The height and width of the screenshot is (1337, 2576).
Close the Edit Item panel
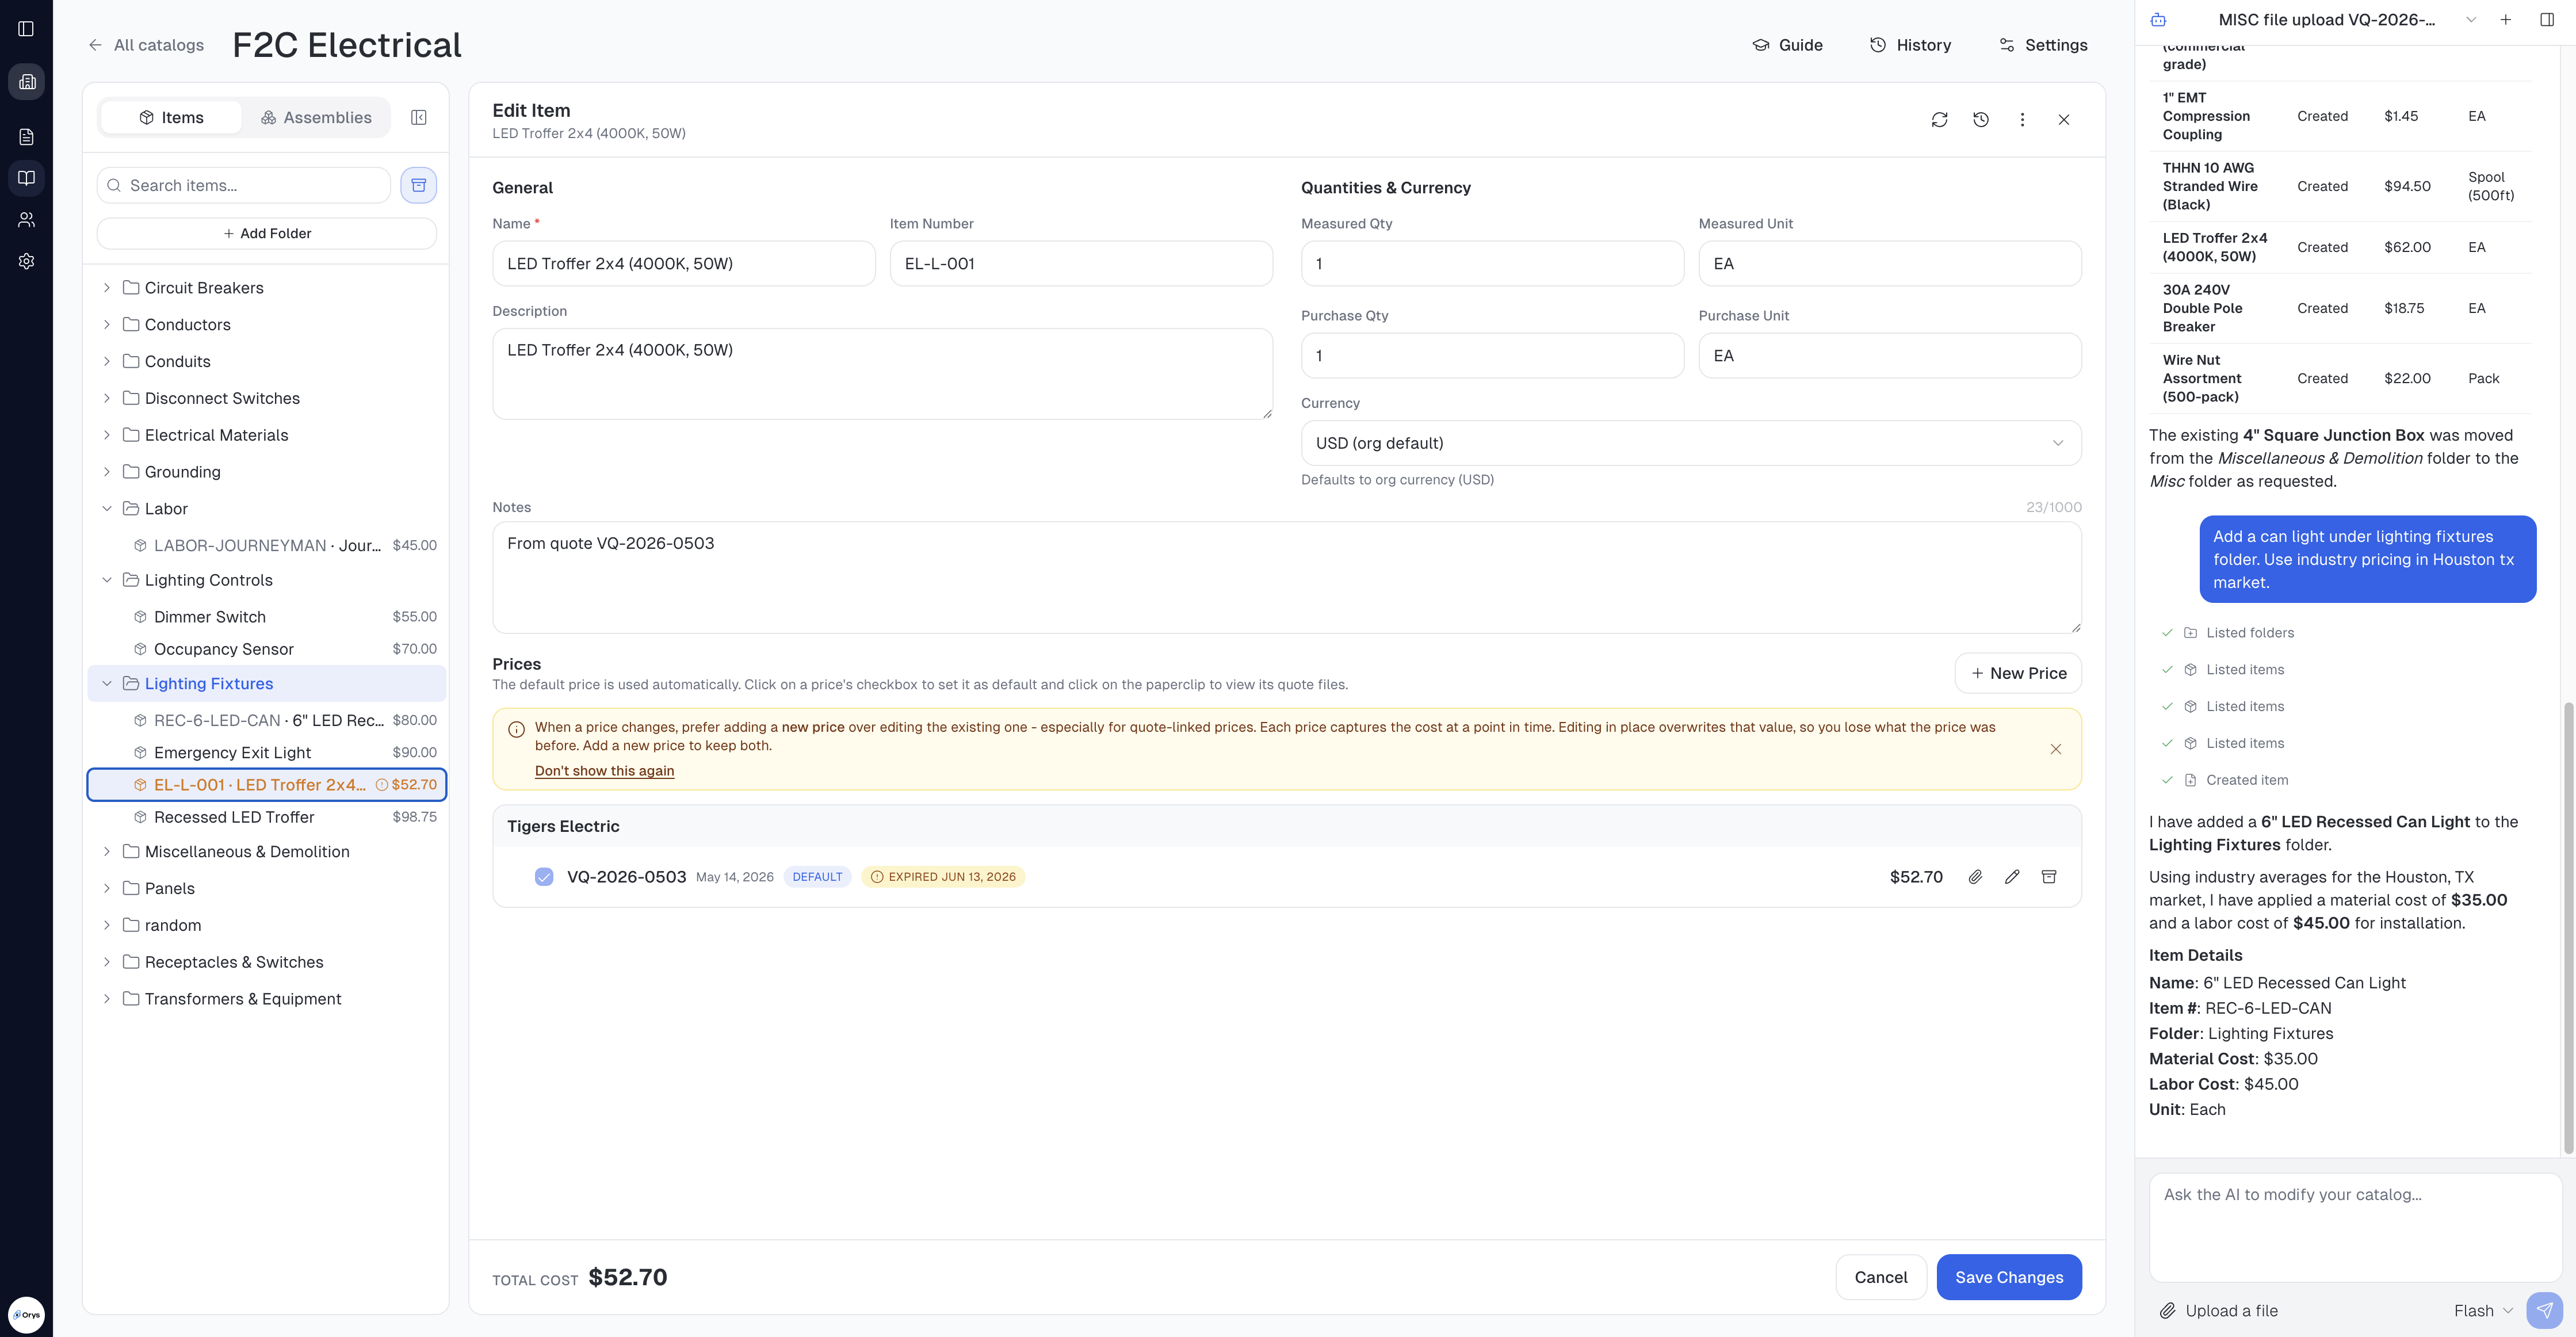(2063, 120)
